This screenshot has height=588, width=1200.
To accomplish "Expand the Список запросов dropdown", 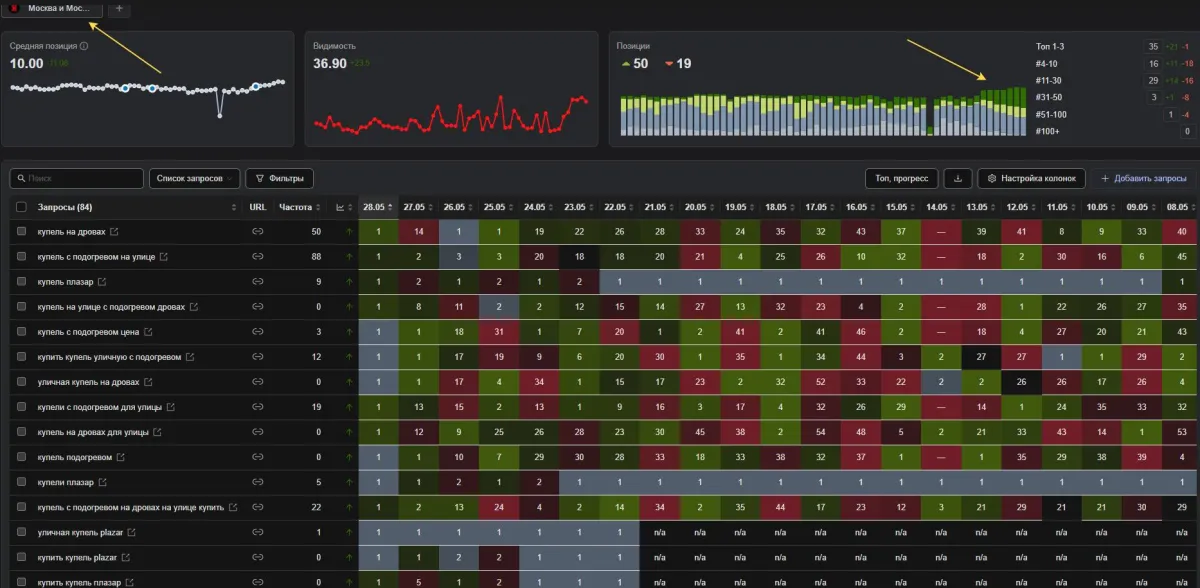I will 195,178.
